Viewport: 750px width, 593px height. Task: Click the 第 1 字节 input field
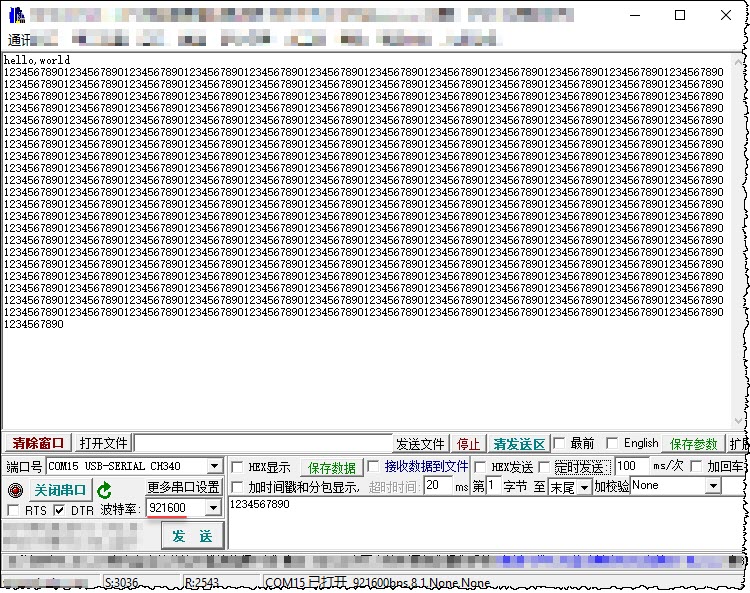493,486
